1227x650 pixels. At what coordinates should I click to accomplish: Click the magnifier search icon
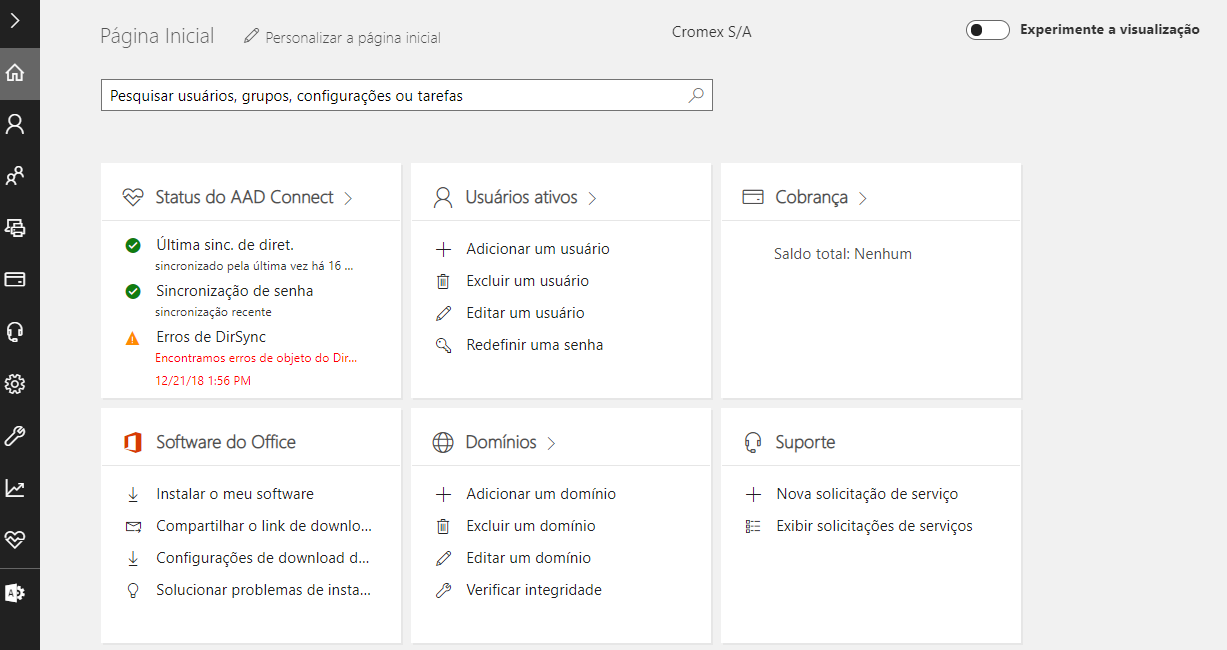pos(696,96)
